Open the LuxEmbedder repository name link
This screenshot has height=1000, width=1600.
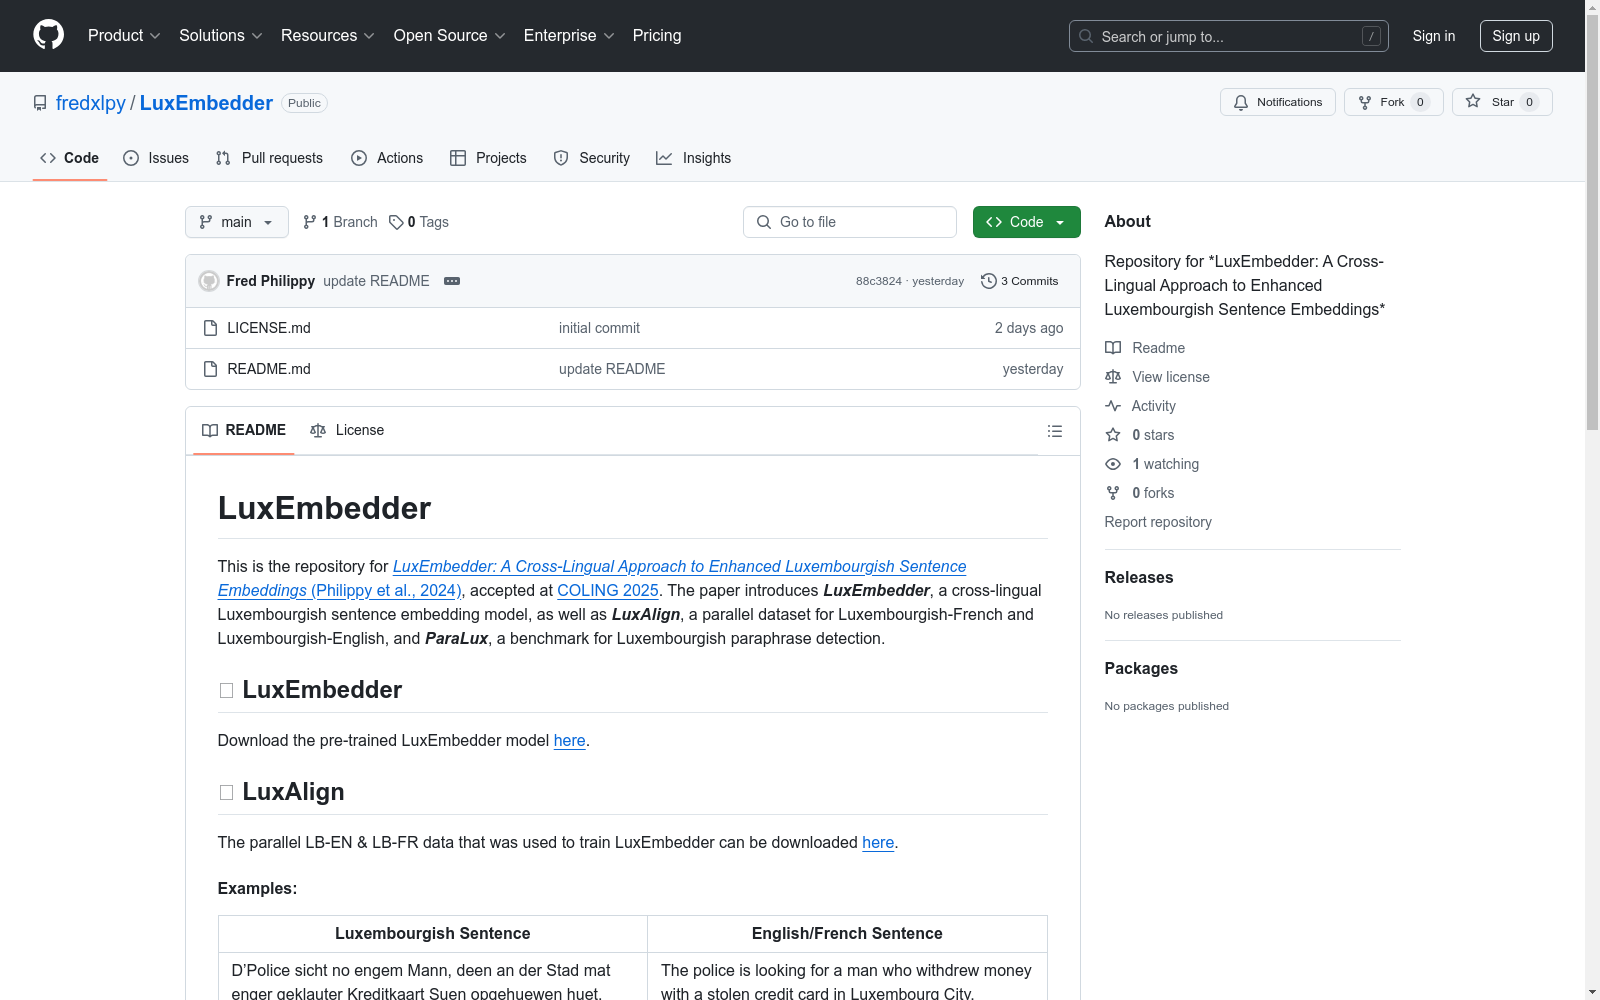[x=206, y=103]
